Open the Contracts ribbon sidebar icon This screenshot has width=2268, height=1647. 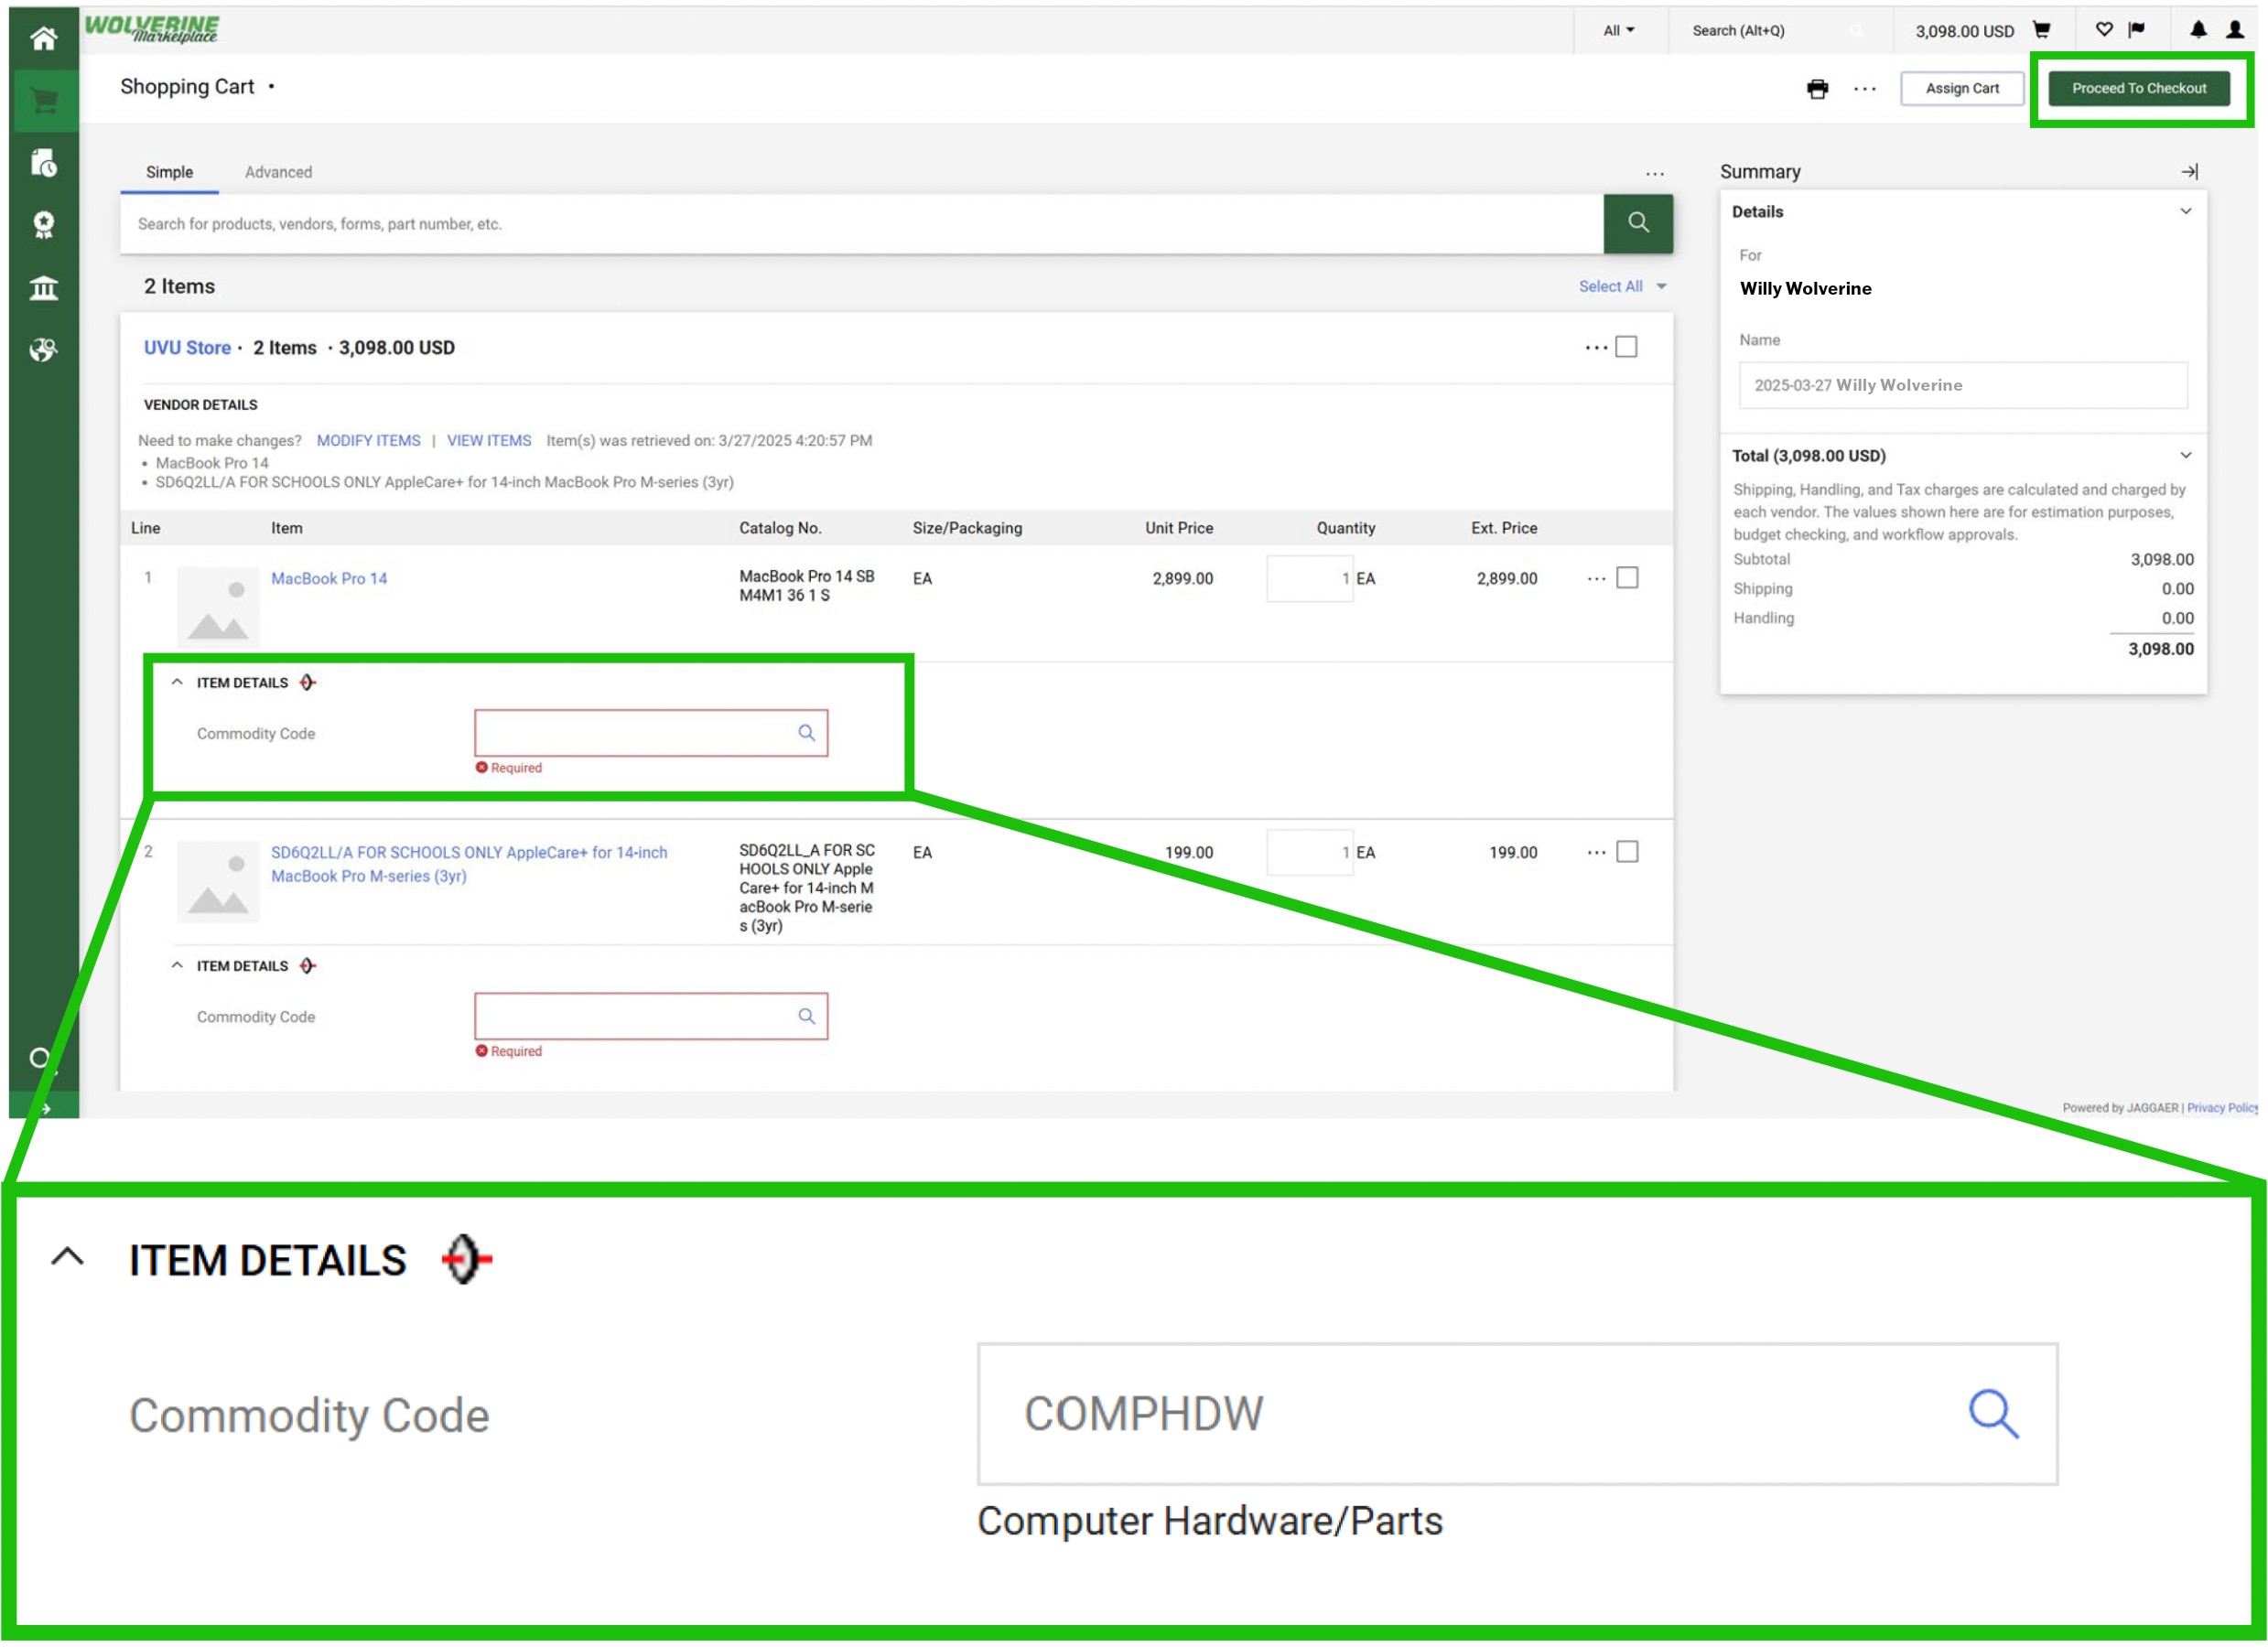43,225
